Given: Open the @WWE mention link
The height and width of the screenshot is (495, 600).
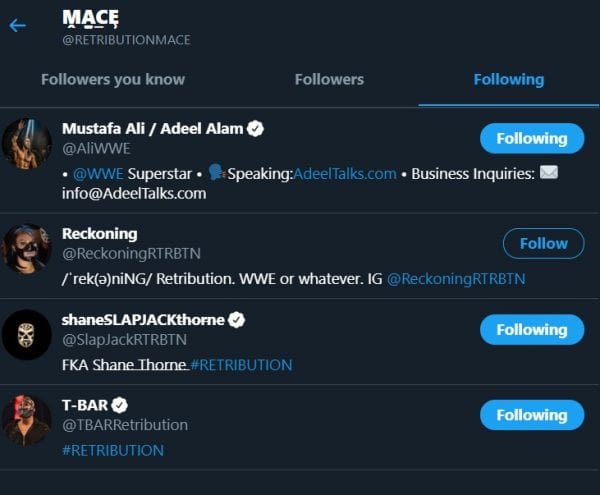Looking at the screenshot, I should point(98,173).
